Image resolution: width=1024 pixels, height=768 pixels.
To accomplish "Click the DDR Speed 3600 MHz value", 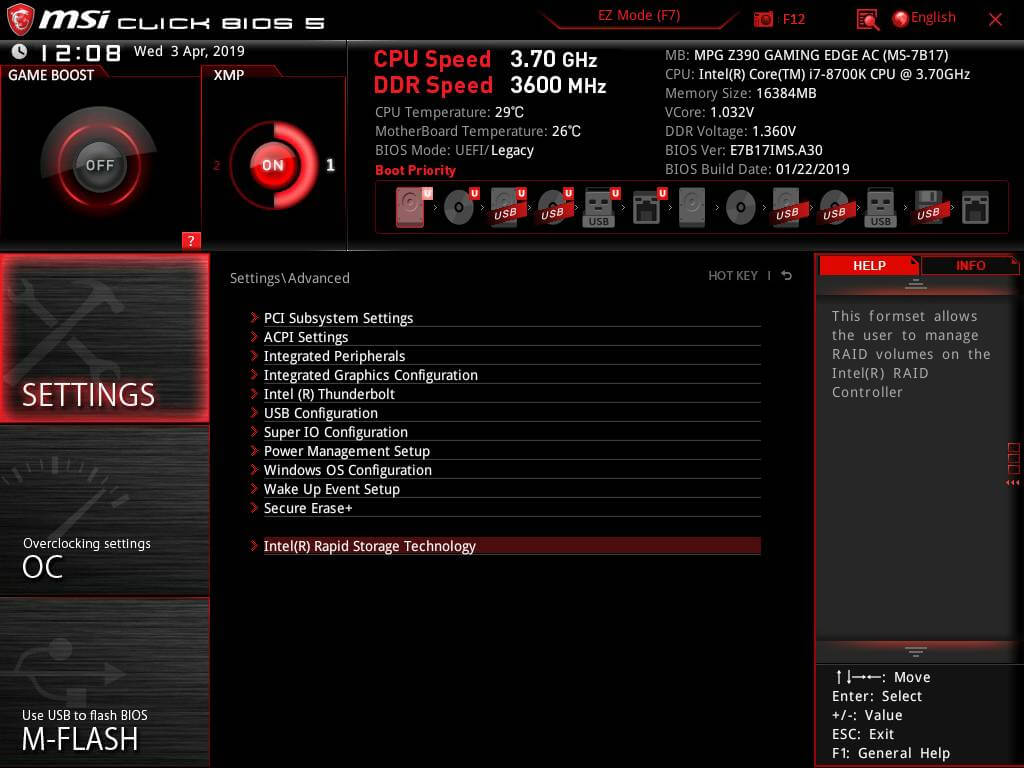I will click(558, 85).
